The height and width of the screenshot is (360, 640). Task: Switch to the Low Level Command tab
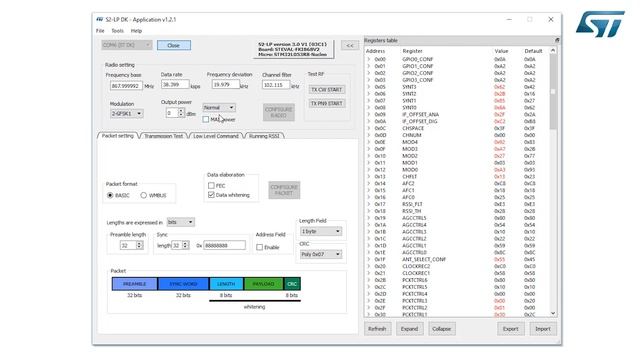[x=216, y=136]
